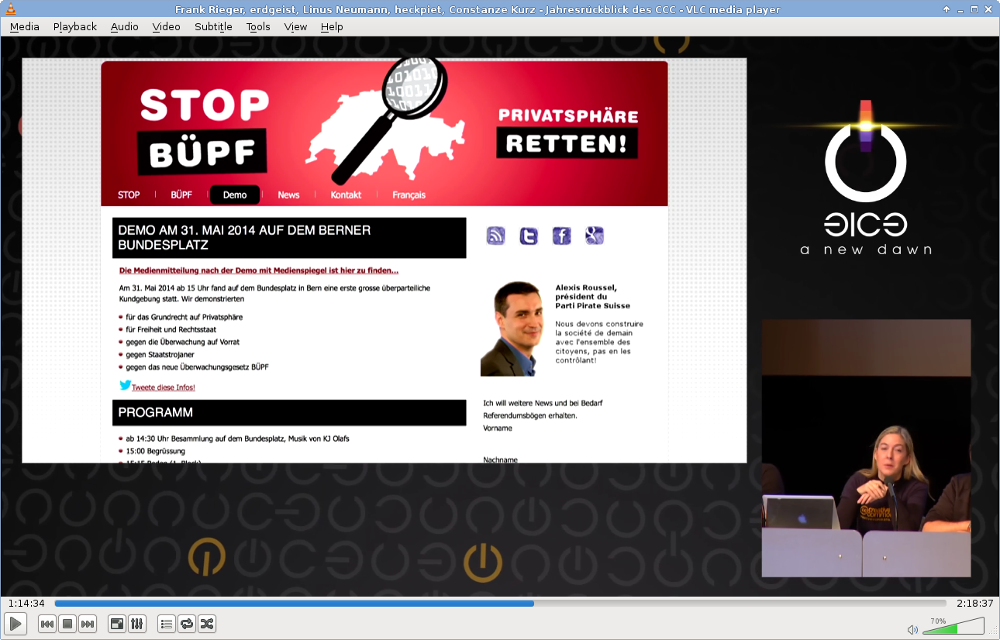Select the News tab in video page
The height and width of the screenshot is (640, 1000).
(x=288, y=195)
